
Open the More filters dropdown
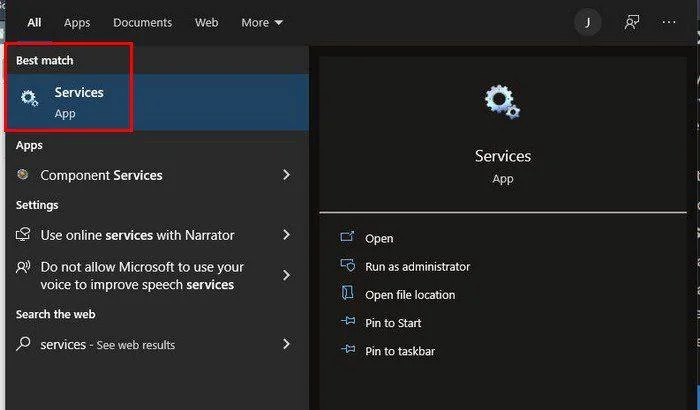262,22
